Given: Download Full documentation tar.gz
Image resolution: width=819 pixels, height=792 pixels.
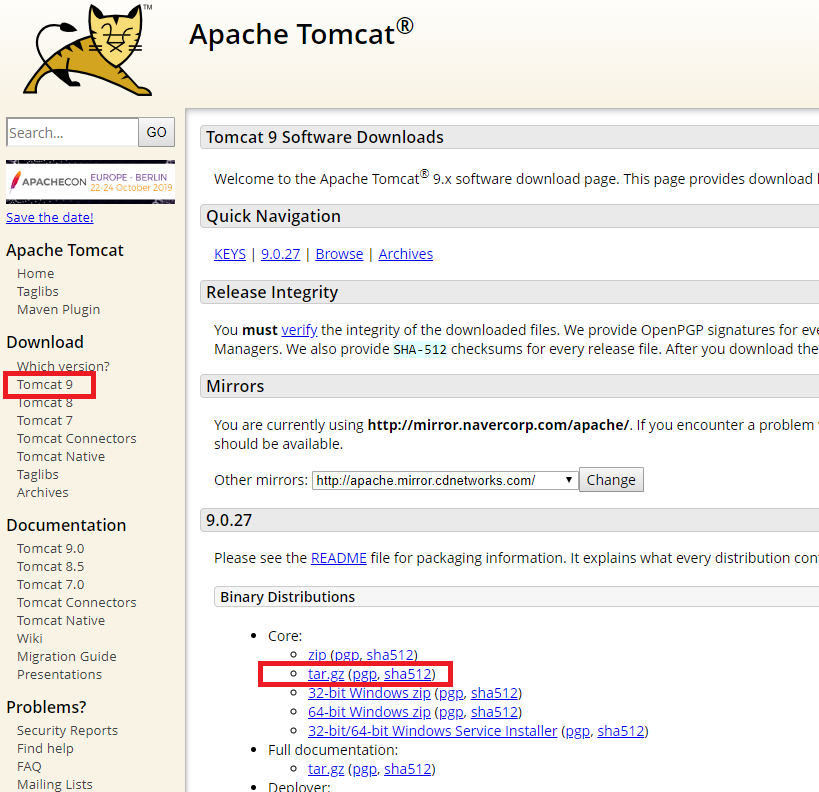Looking at the screenshot, I should (x=326, y=769).
